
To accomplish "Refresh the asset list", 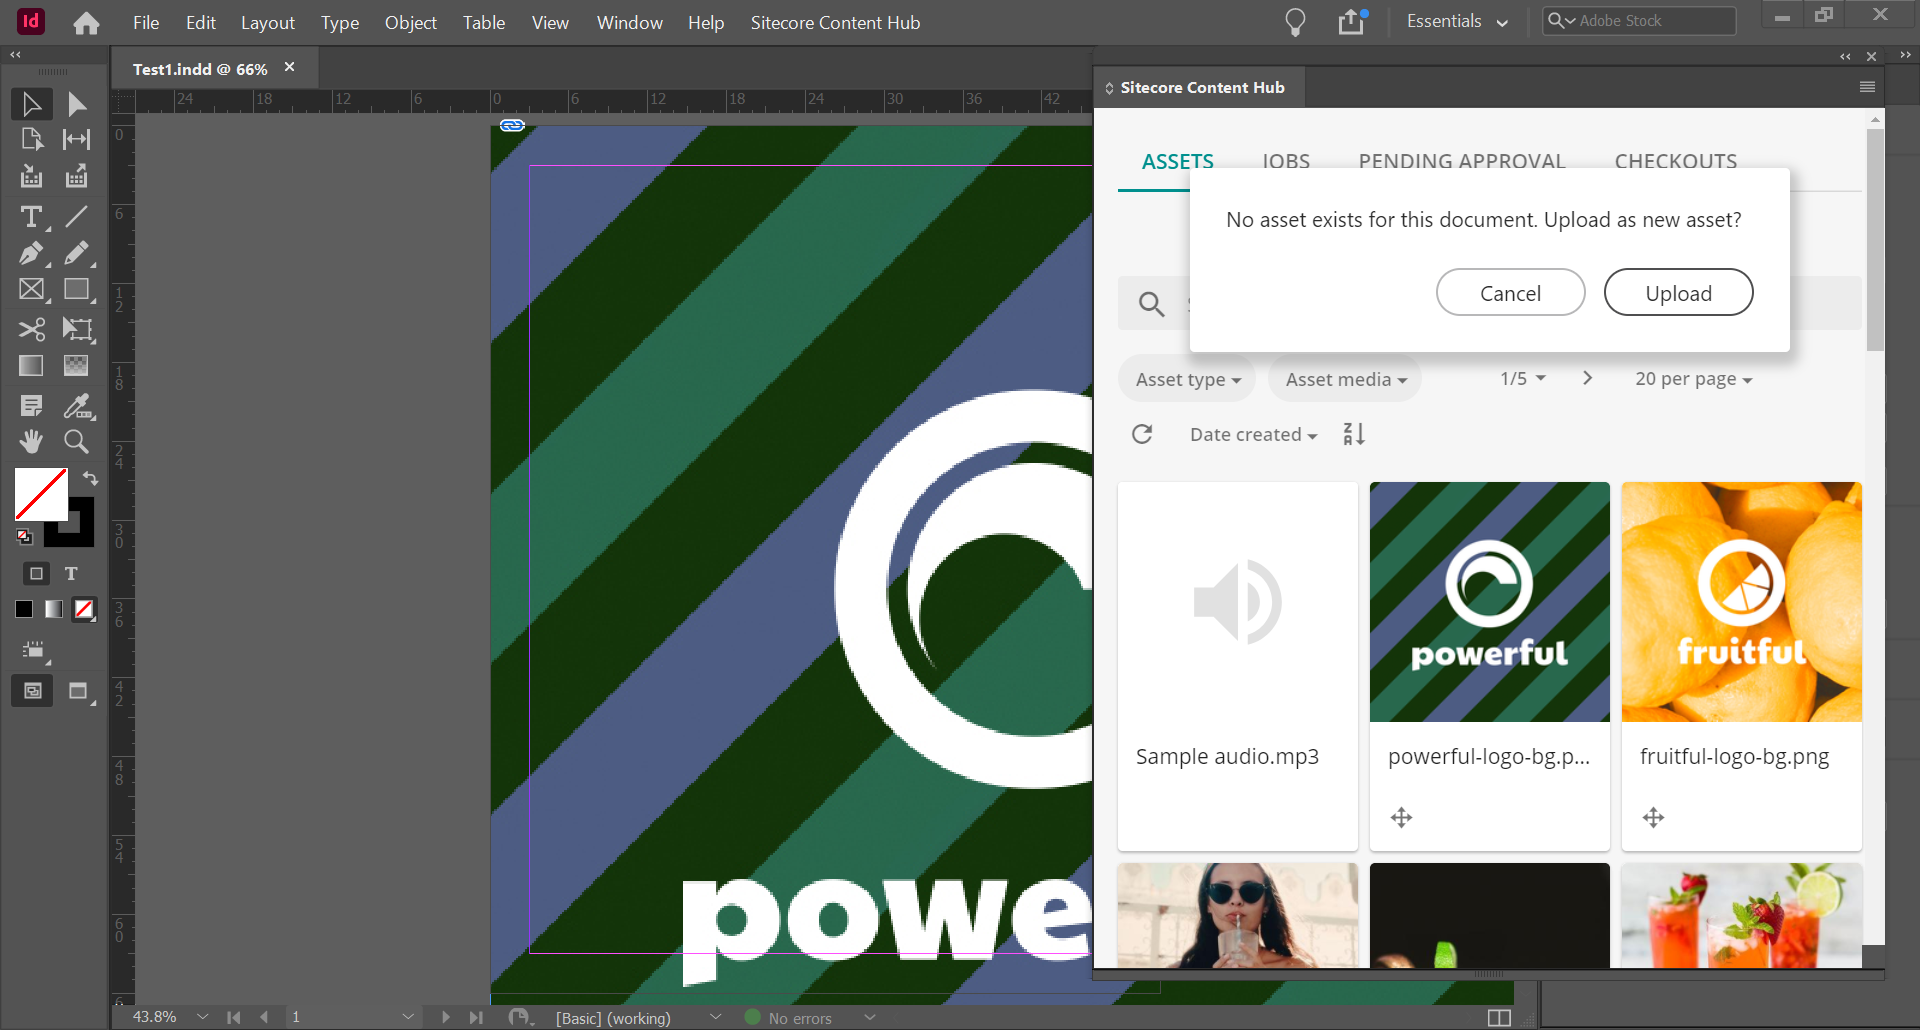I will click(1142, 433).
